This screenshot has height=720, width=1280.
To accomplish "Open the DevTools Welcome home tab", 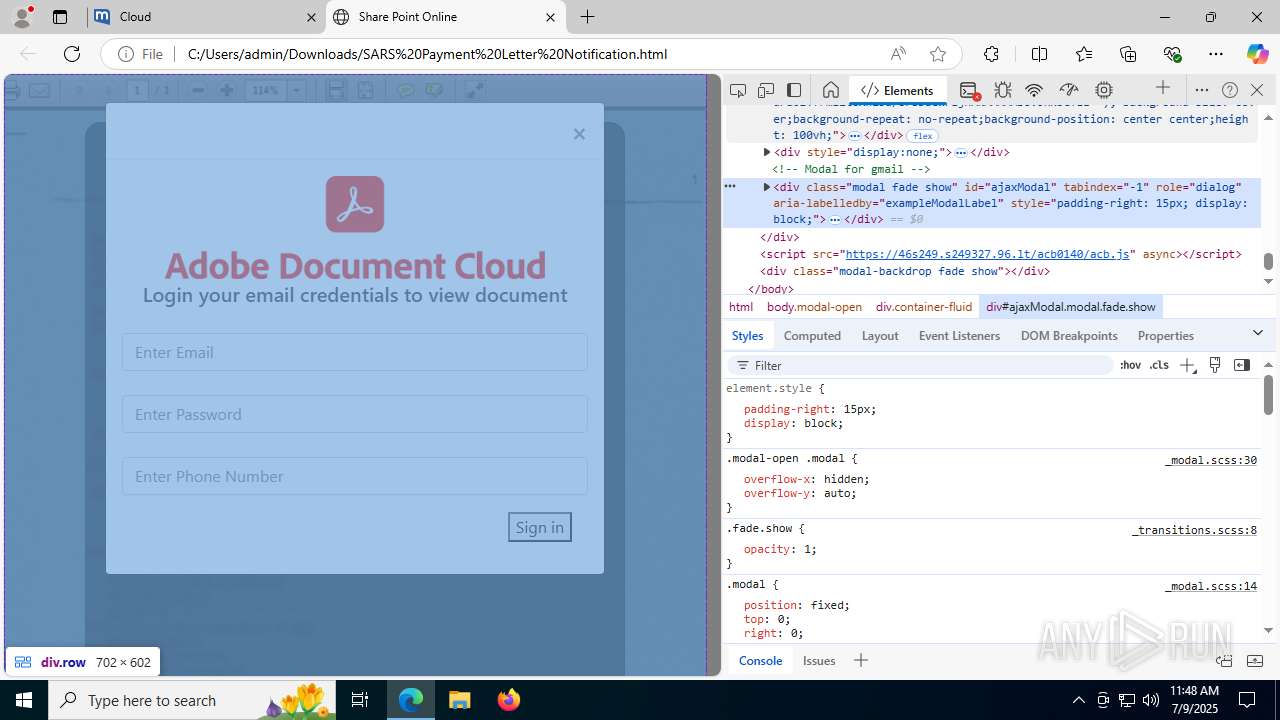I will (830, 90).
